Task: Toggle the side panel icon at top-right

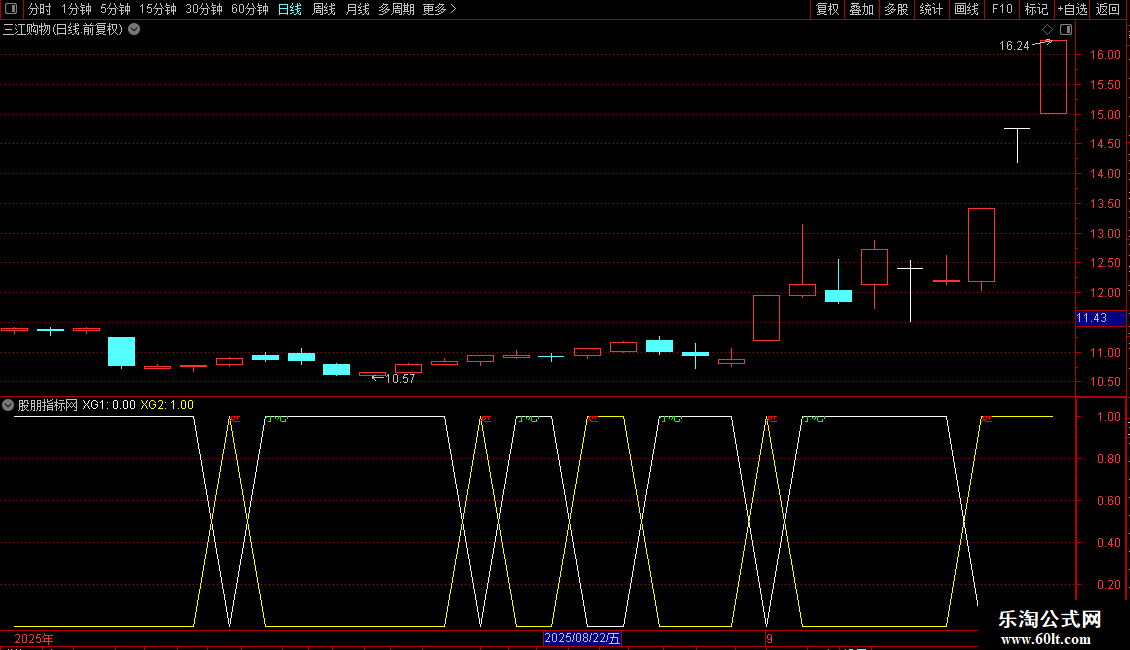Action: [1066, 30]
